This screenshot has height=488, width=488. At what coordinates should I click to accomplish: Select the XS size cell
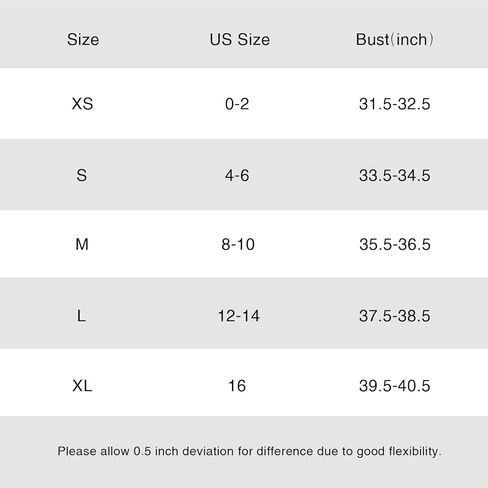82,104
